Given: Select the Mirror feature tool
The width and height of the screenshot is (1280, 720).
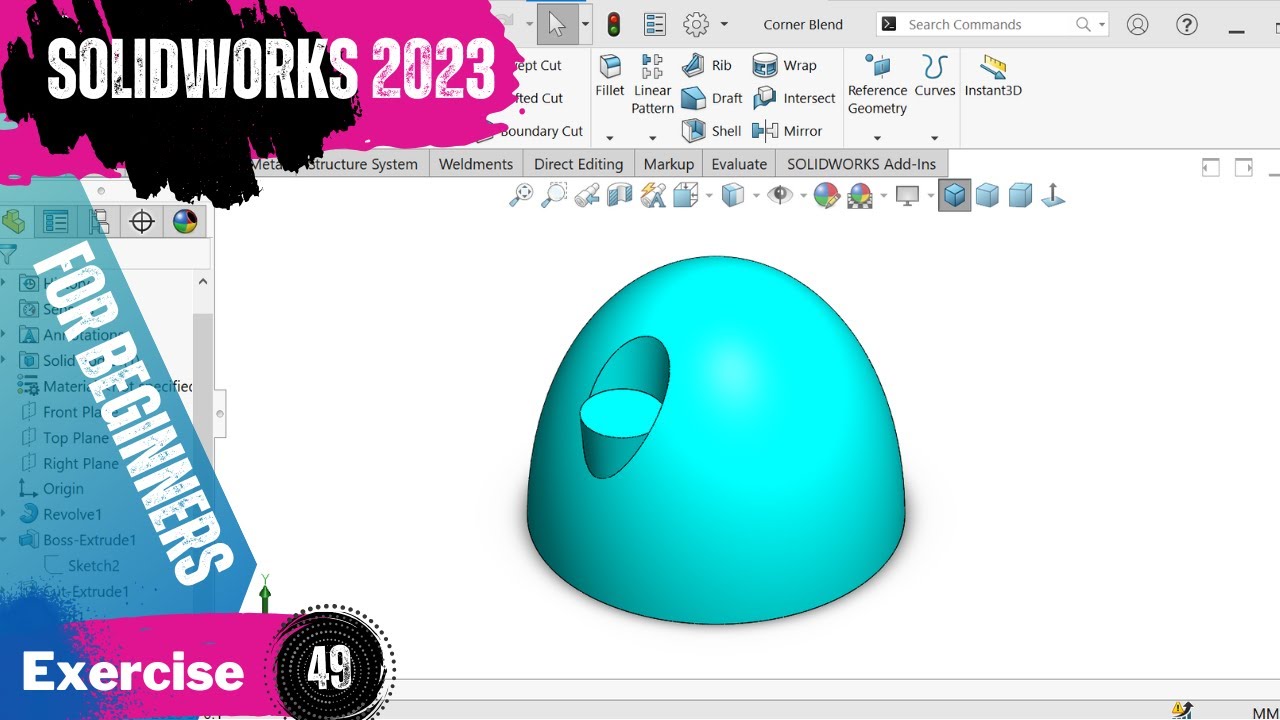Looking at the screenshot, I should pos(787,131).
